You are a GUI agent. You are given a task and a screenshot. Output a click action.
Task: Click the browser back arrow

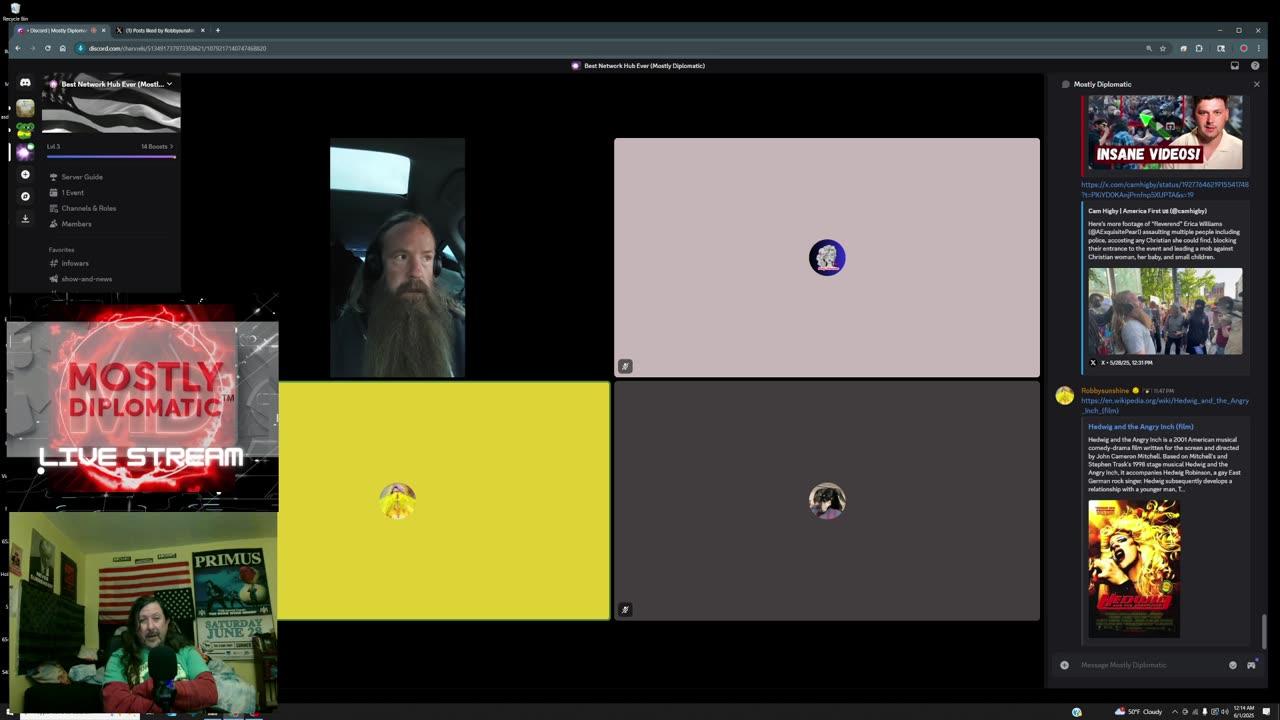17,48
